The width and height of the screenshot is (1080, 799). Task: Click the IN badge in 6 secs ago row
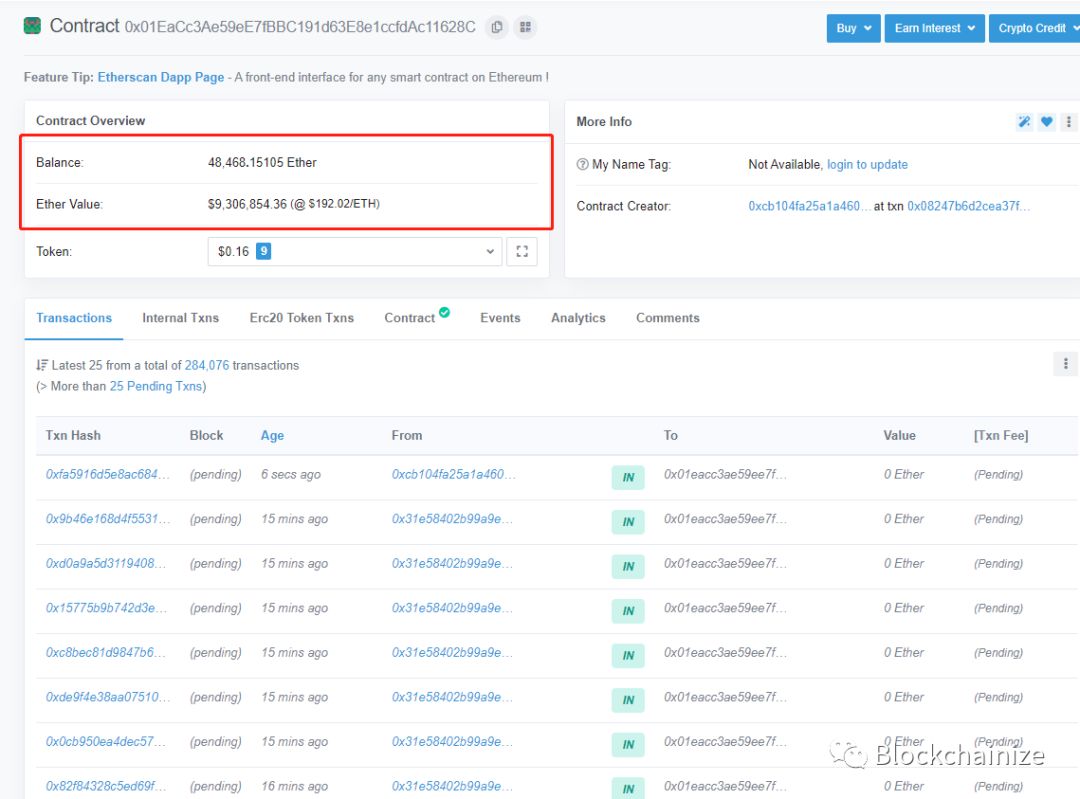(x=628, y=477)
